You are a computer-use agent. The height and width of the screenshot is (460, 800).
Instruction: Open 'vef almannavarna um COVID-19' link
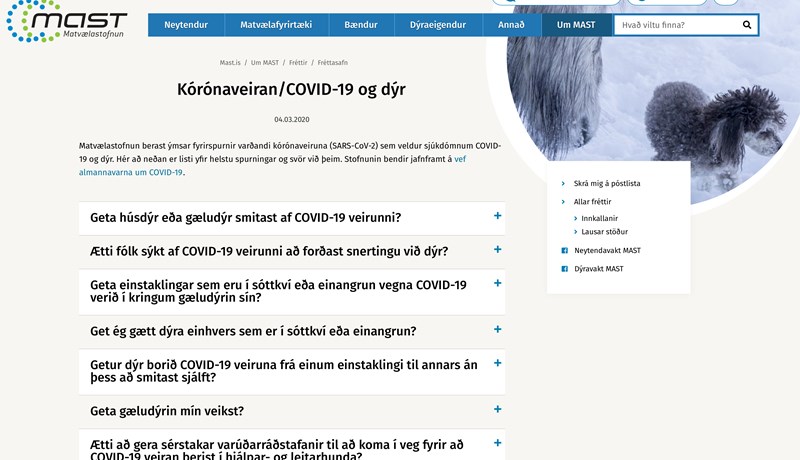pyautogui.click(x=272, y=166)
